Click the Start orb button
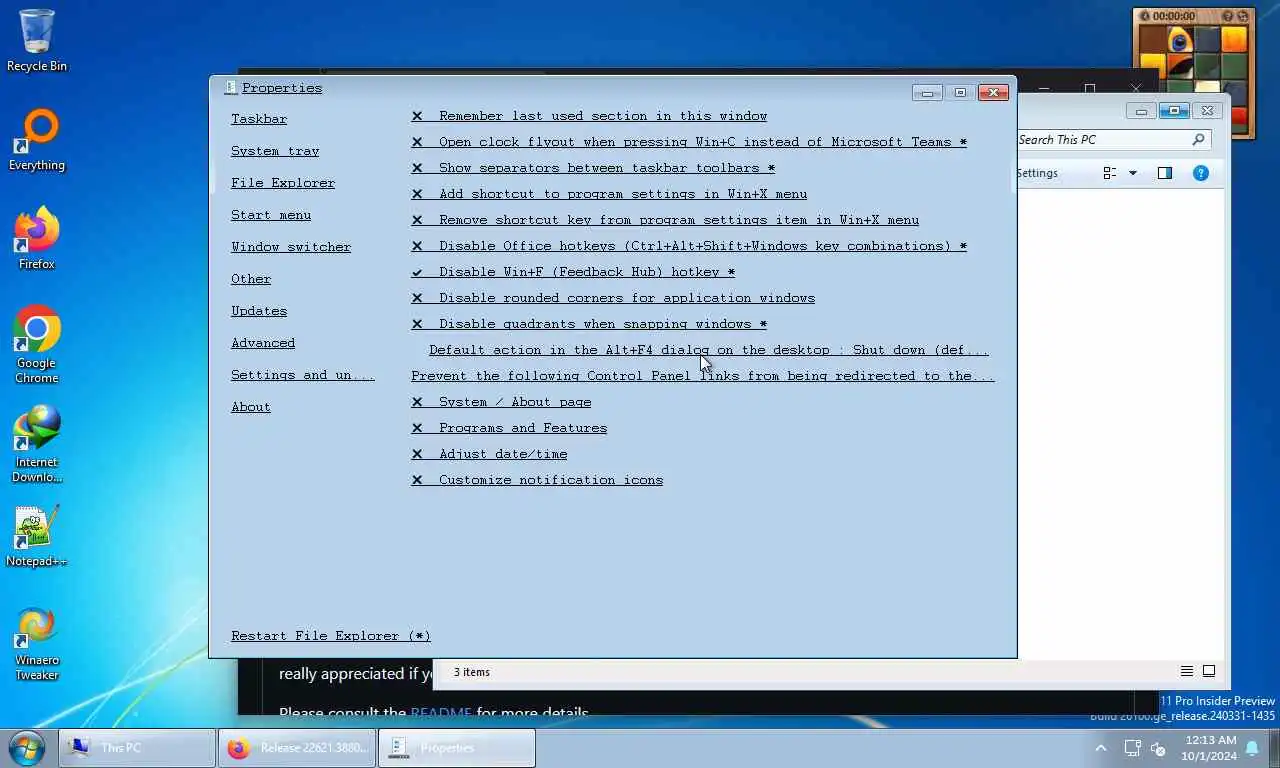The image size is (1280, 768). (x=27, y=747)
